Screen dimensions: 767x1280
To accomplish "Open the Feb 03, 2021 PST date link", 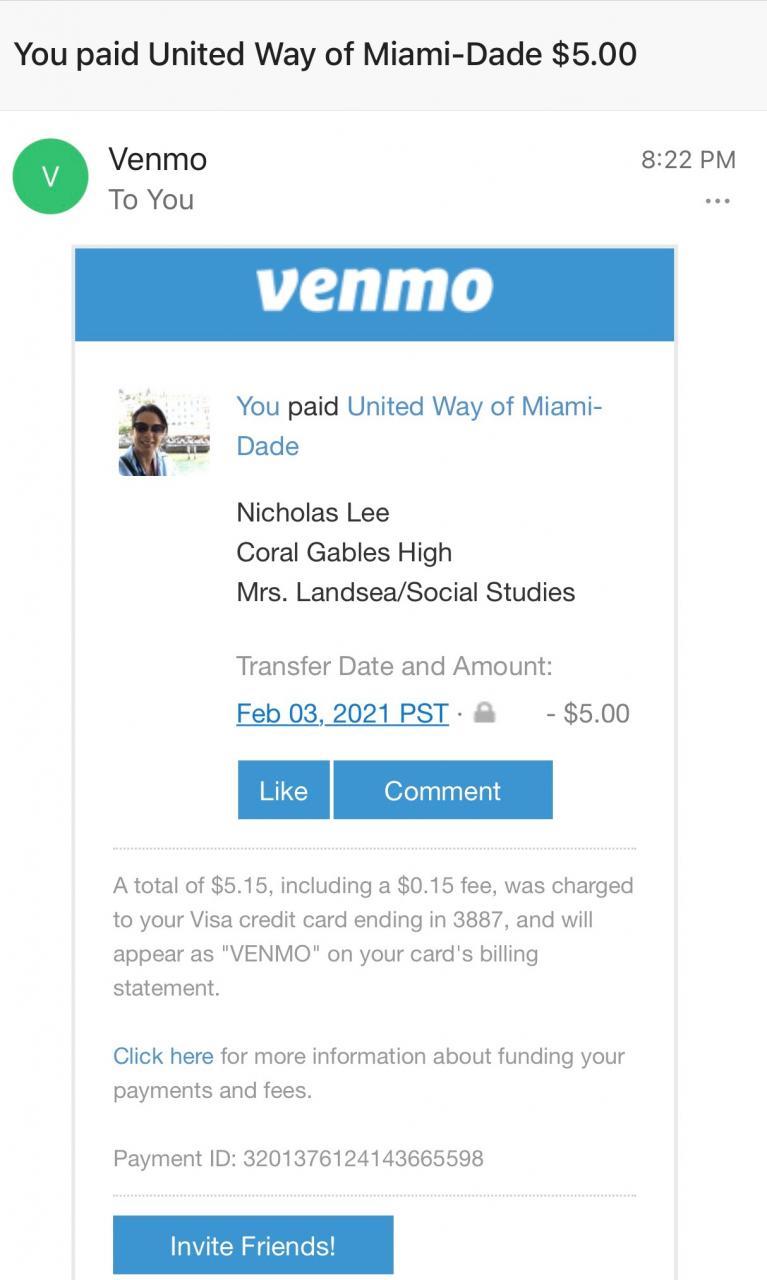I will 342,714.
